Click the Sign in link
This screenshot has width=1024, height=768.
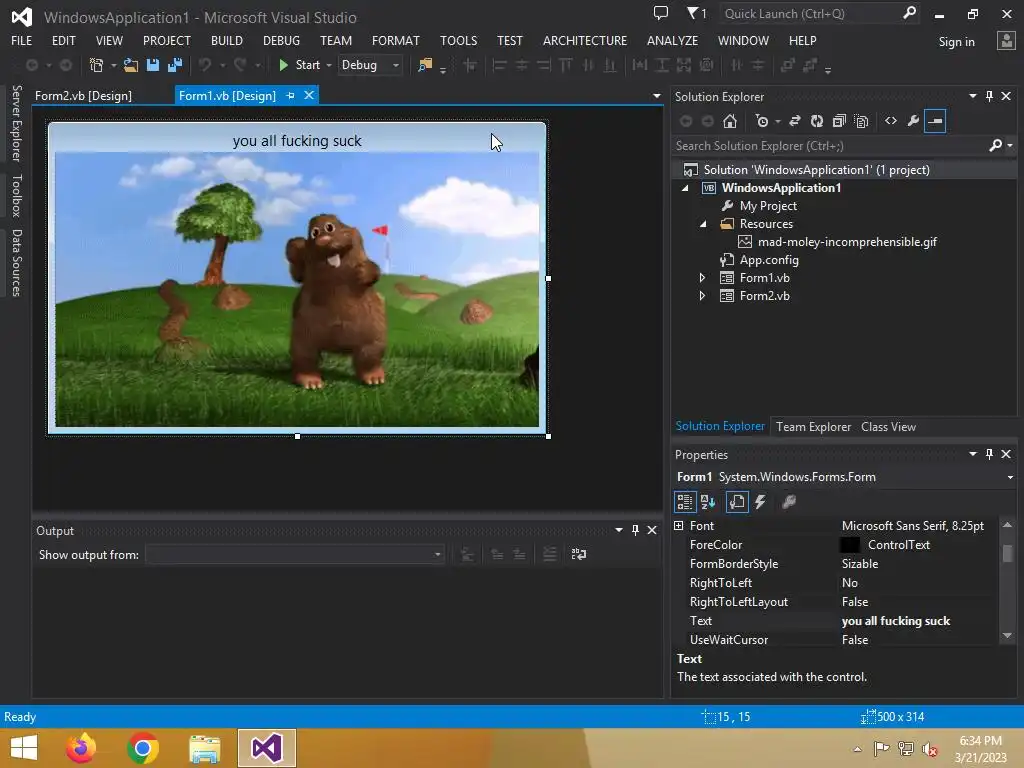click(x=956, y=42)
